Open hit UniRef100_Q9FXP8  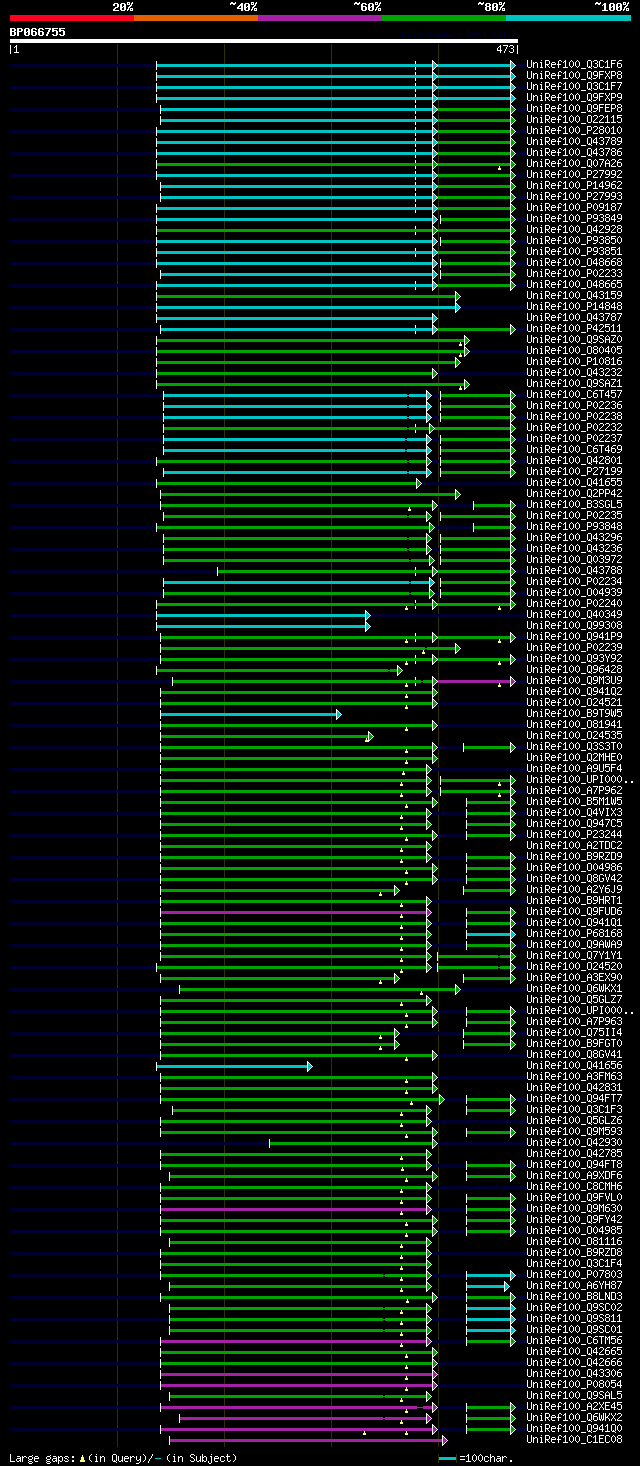click(x=574, y=75)
